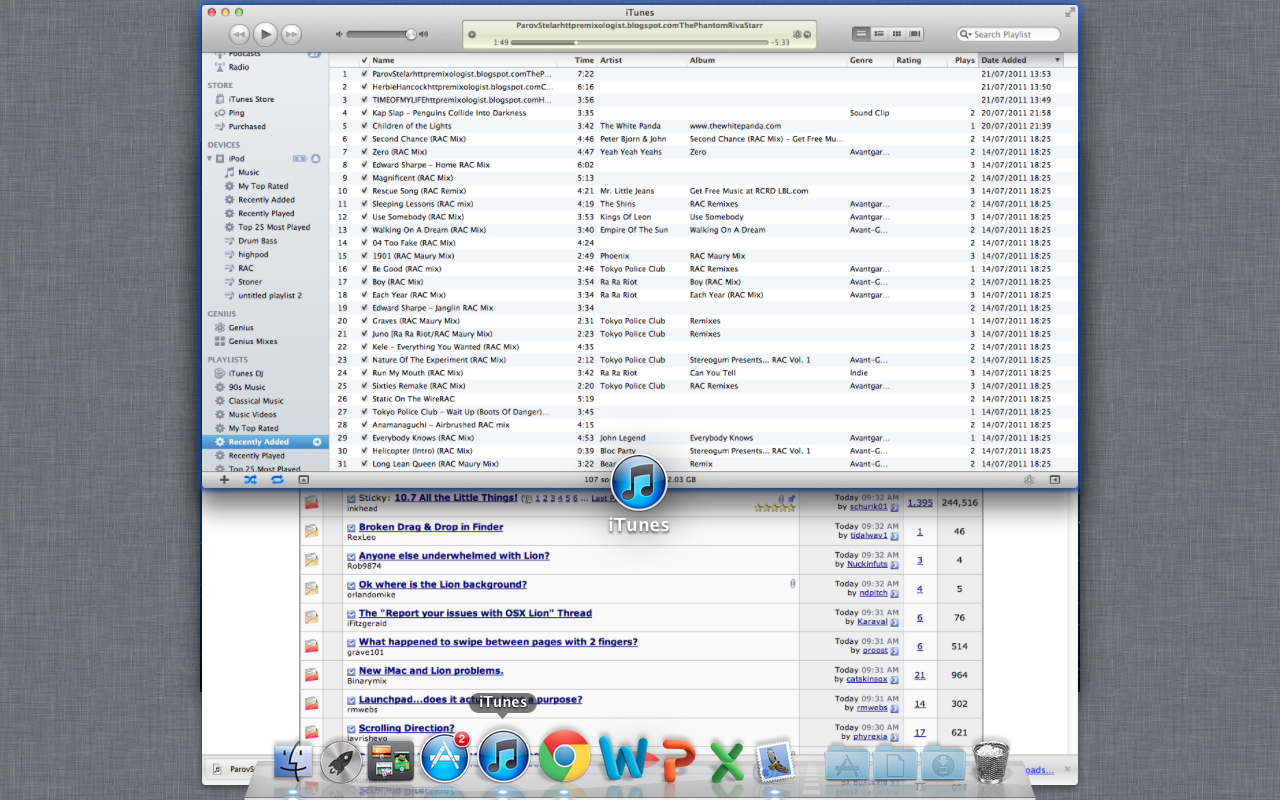Click the small play icon in the now-playing display
Image resolution: width=1280 pixels, height=800 pixels.
pyautogui.click(x=472, y=35)
